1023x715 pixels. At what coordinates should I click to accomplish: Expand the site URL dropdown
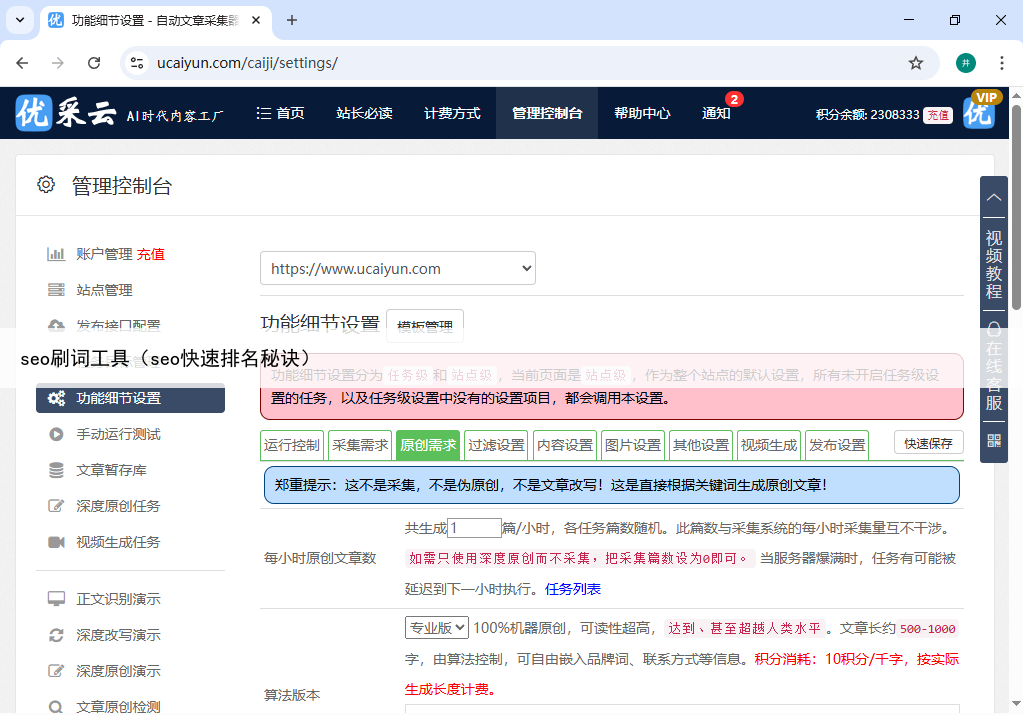pos(397,268)
